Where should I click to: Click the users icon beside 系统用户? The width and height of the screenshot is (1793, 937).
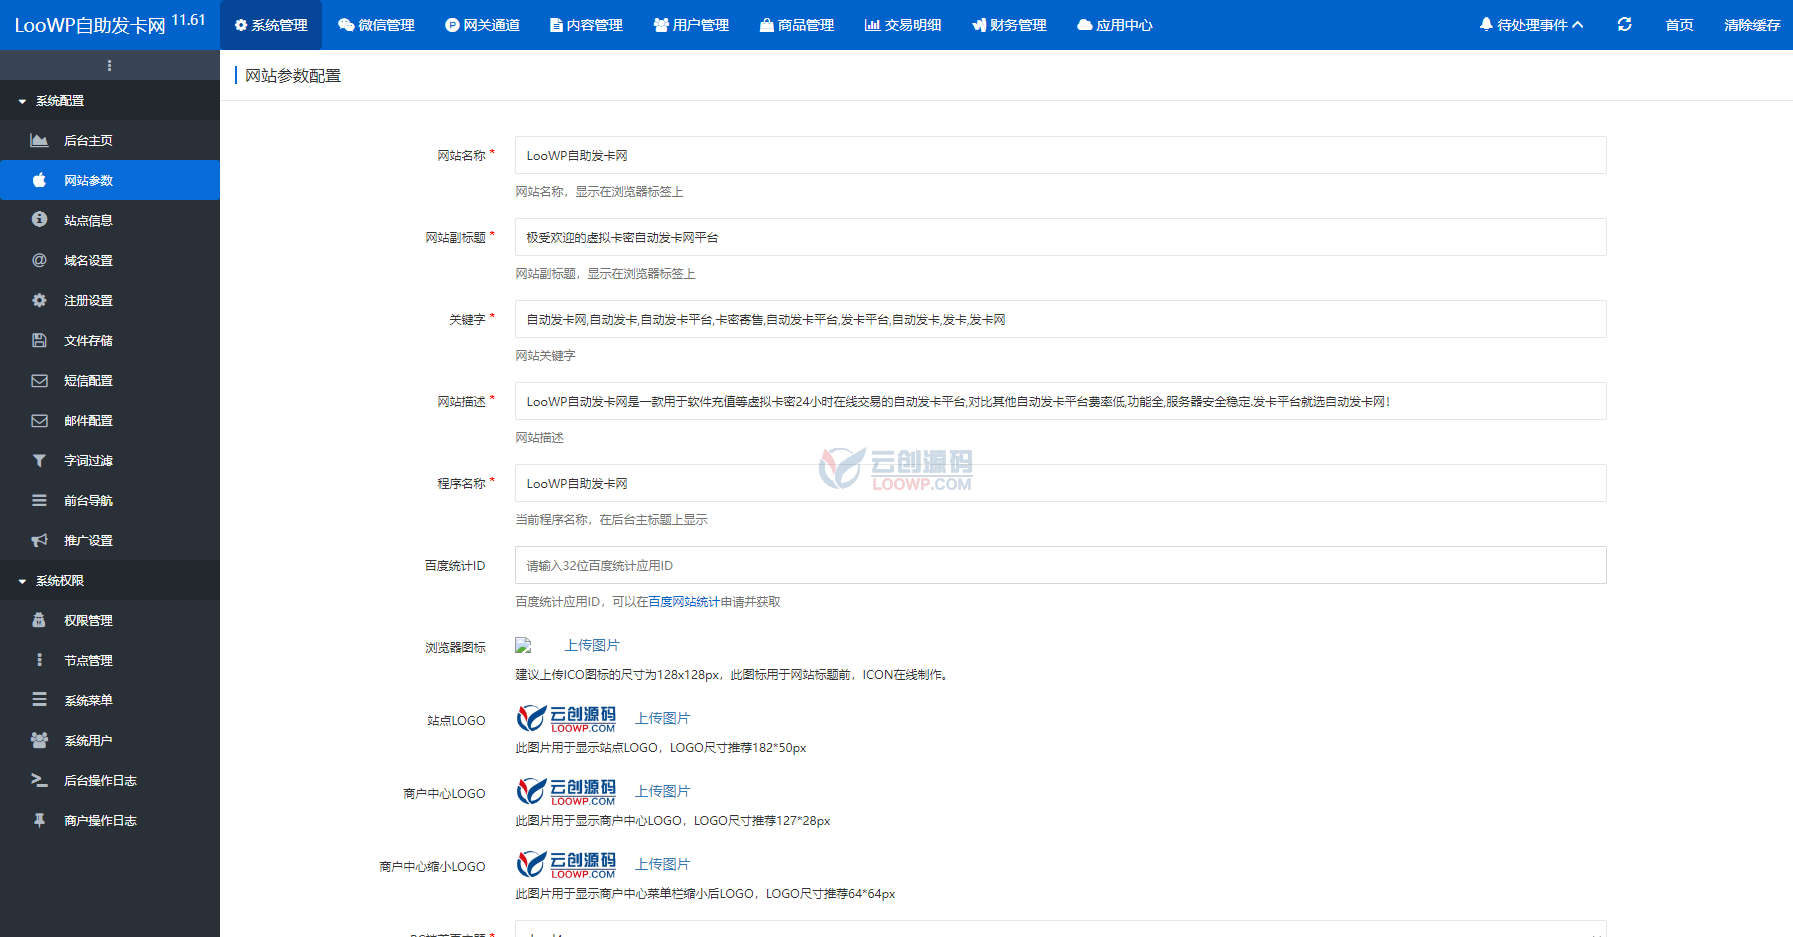point(39,740)
